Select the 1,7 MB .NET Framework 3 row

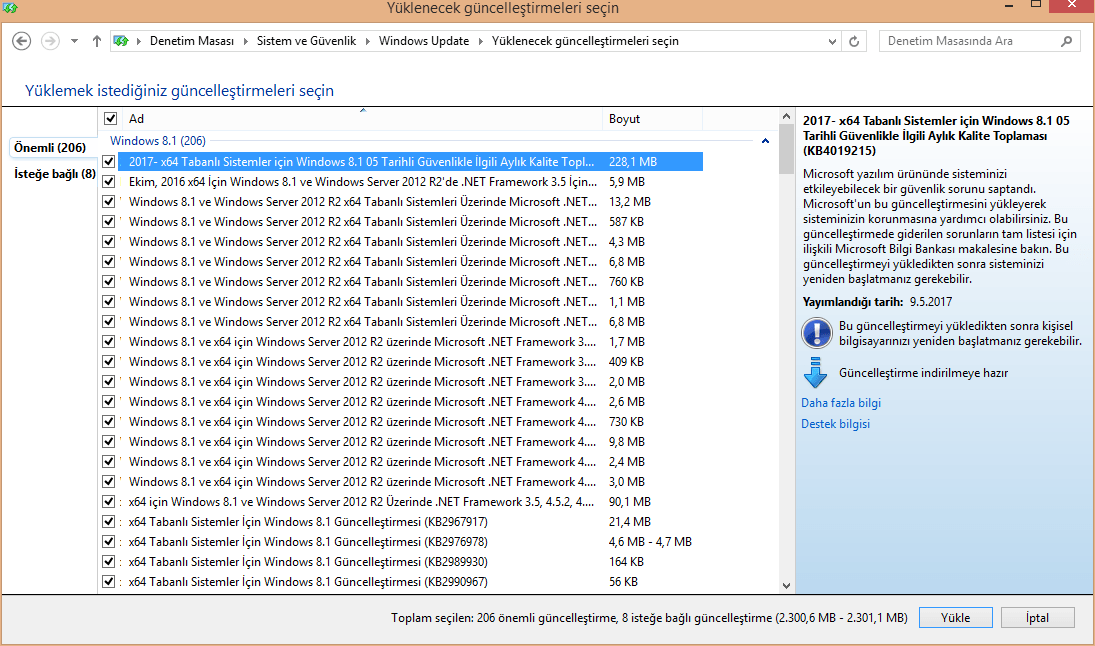point(411,342)
